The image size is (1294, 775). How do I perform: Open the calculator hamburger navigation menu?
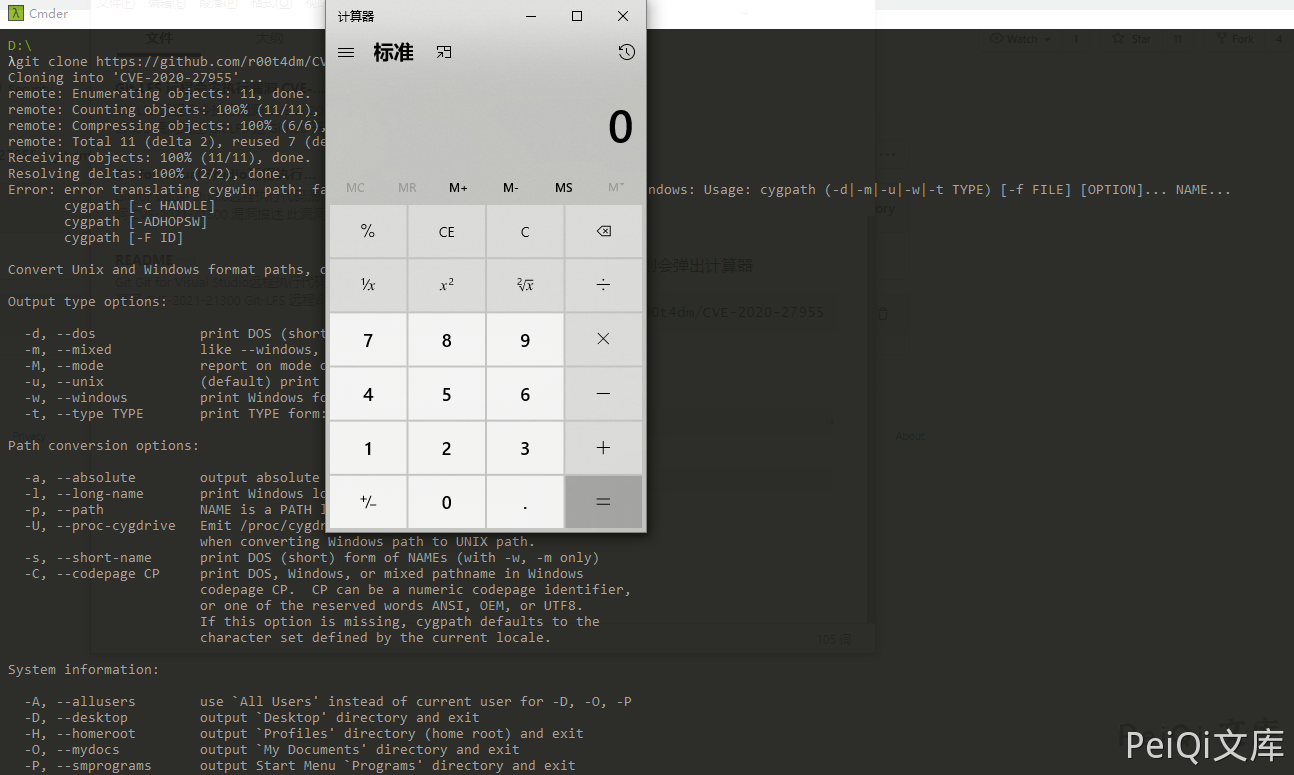(x=346, y=53)
